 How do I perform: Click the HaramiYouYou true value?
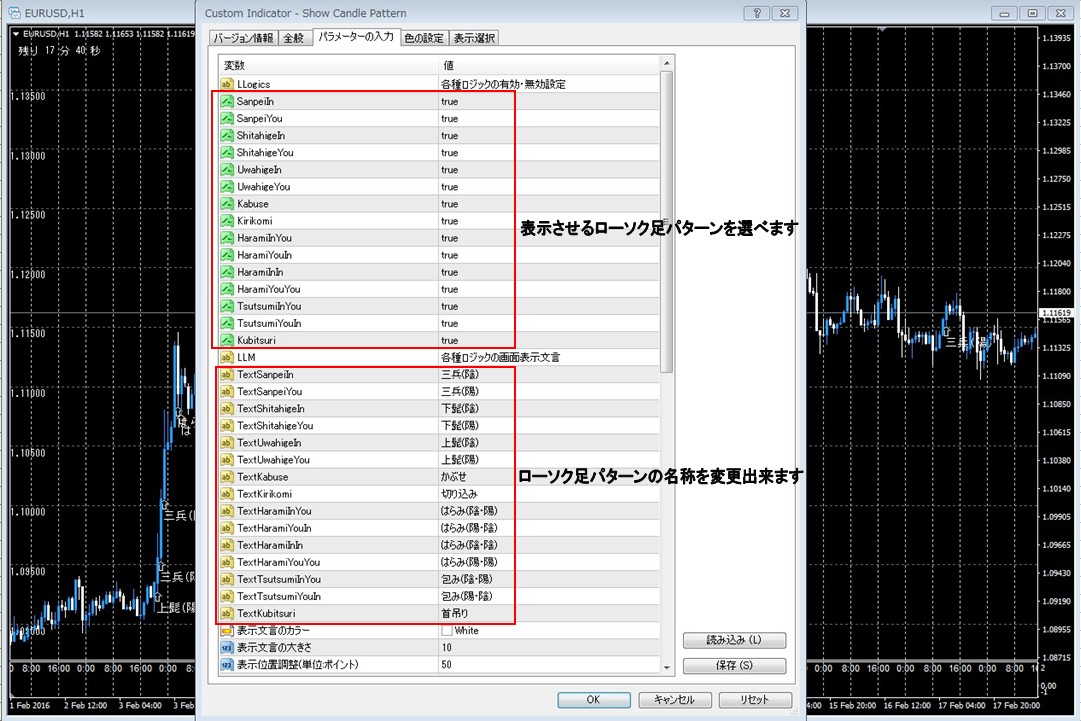[449, 290]
